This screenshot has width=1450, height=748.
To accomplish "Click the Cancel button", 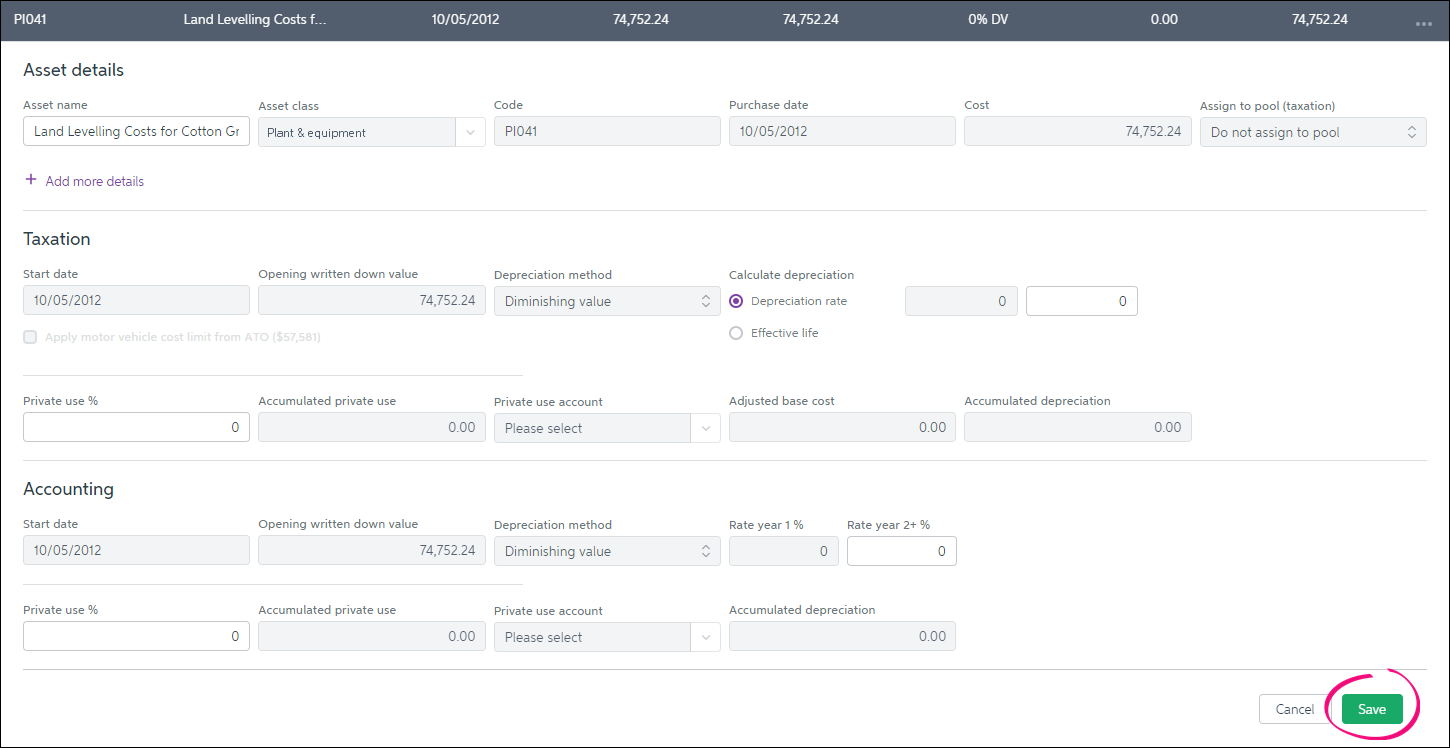I will click(x=1294, y=709).
